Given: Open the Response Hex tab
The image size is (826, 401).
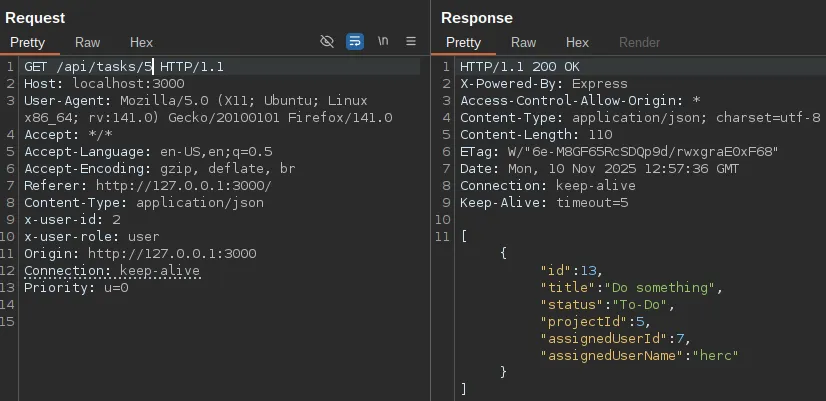Looking at the screenshot, I should tap(577, 42).
